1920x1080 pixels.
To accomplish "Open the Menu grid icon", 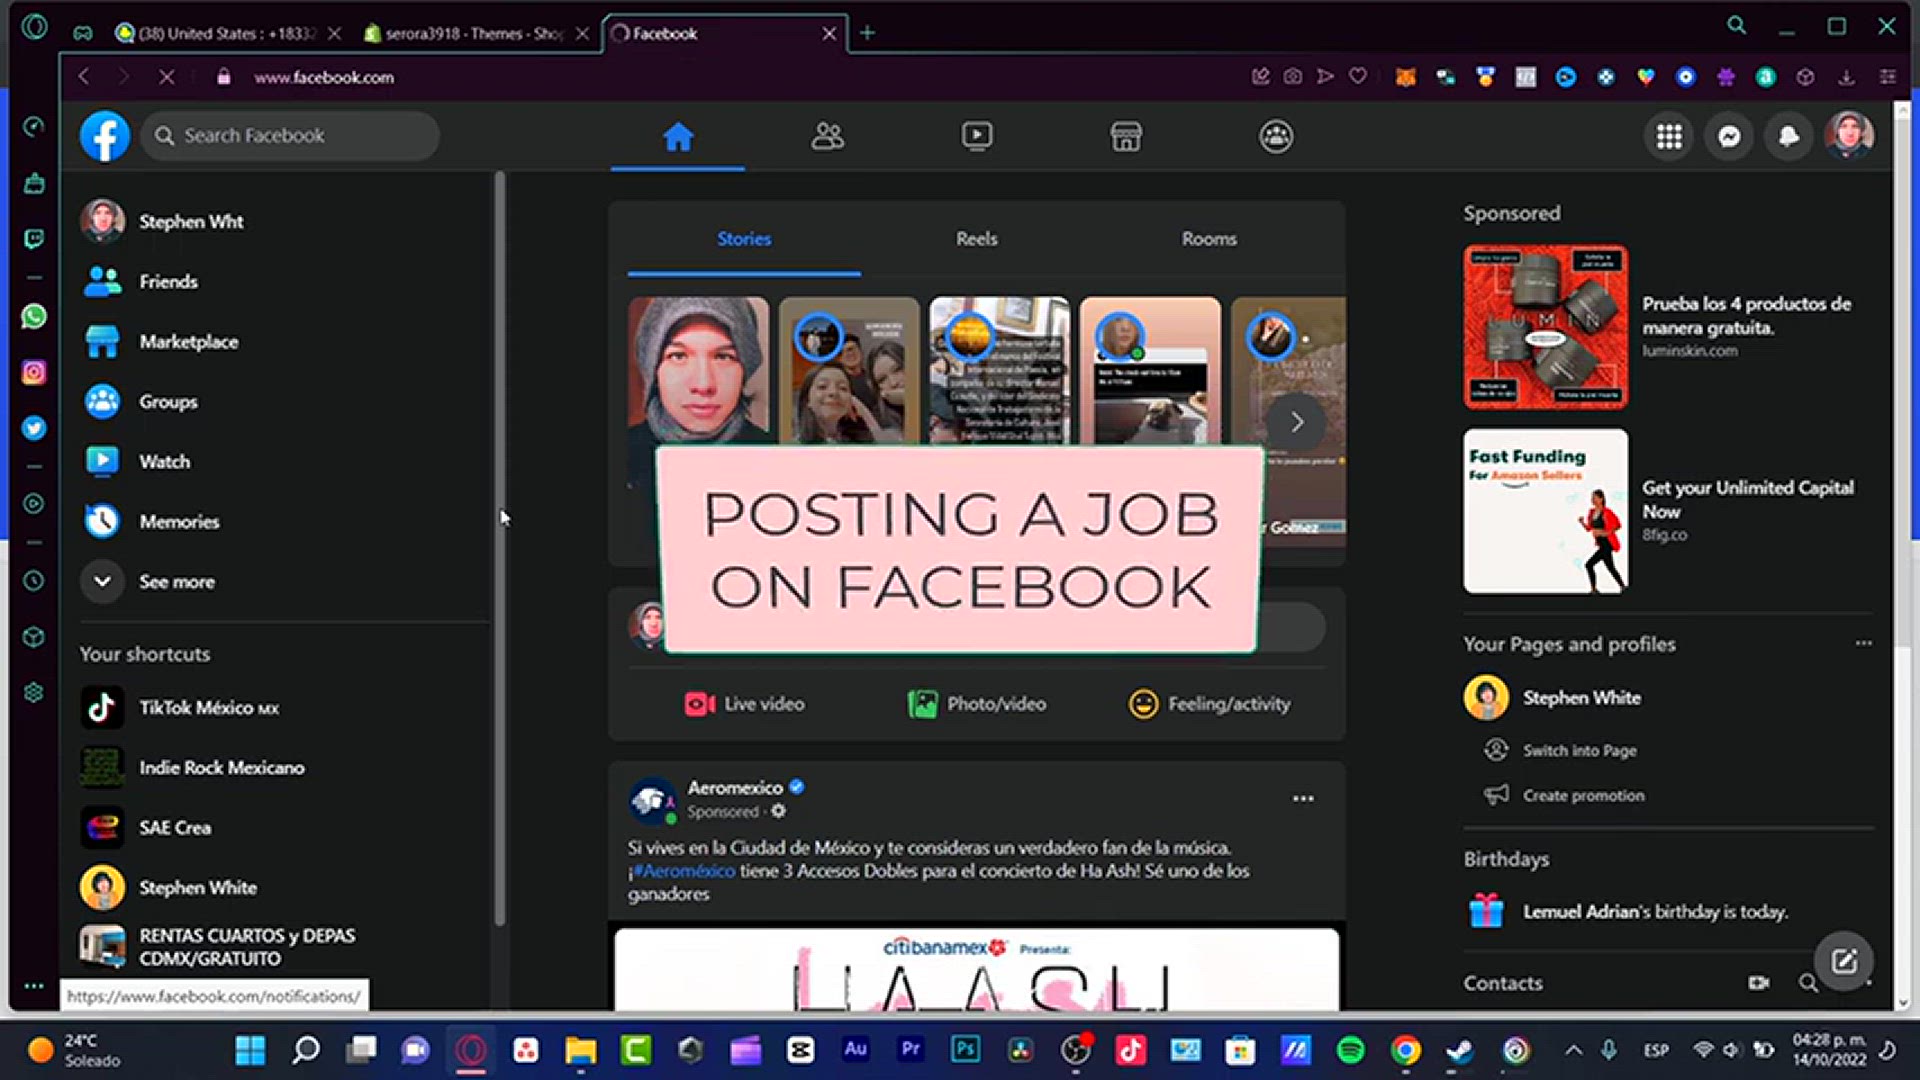I will (1668, 136).
